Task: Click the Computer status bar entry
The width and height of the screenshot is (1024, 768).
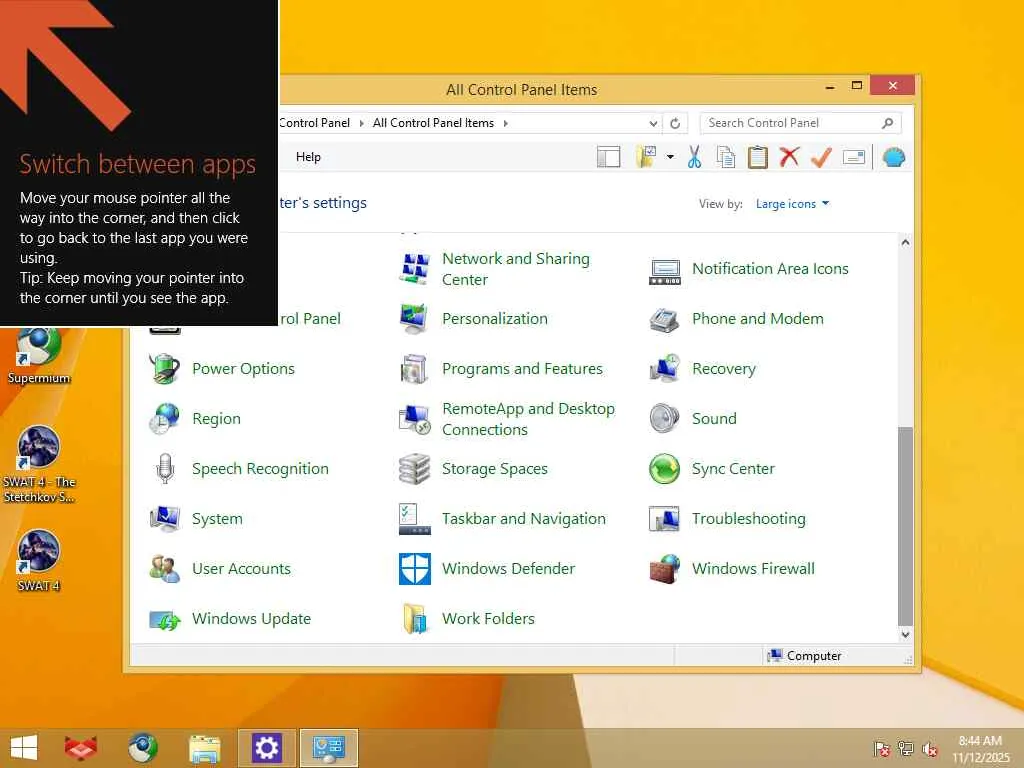Action: [x=805, y=656]
